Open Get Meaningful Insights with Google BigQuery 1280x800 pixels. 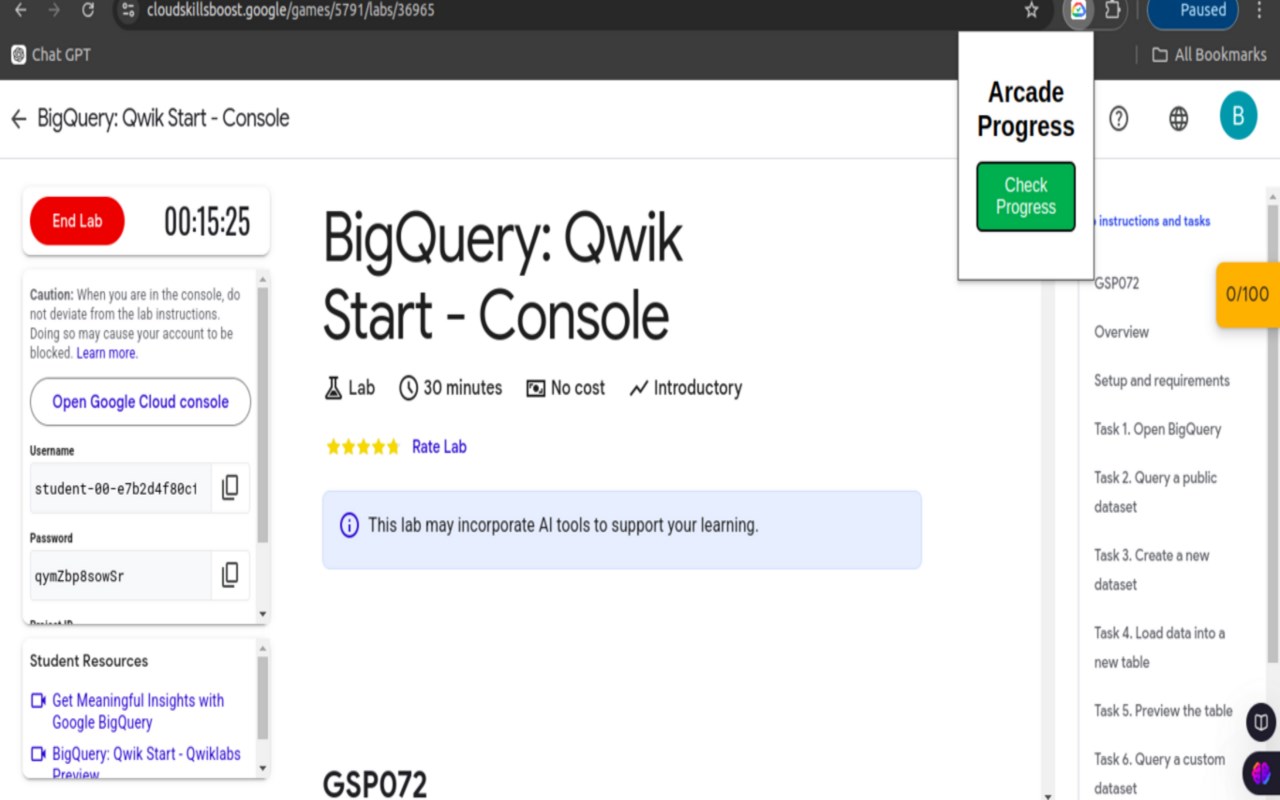pyautogui.click(x=138, y=711)
